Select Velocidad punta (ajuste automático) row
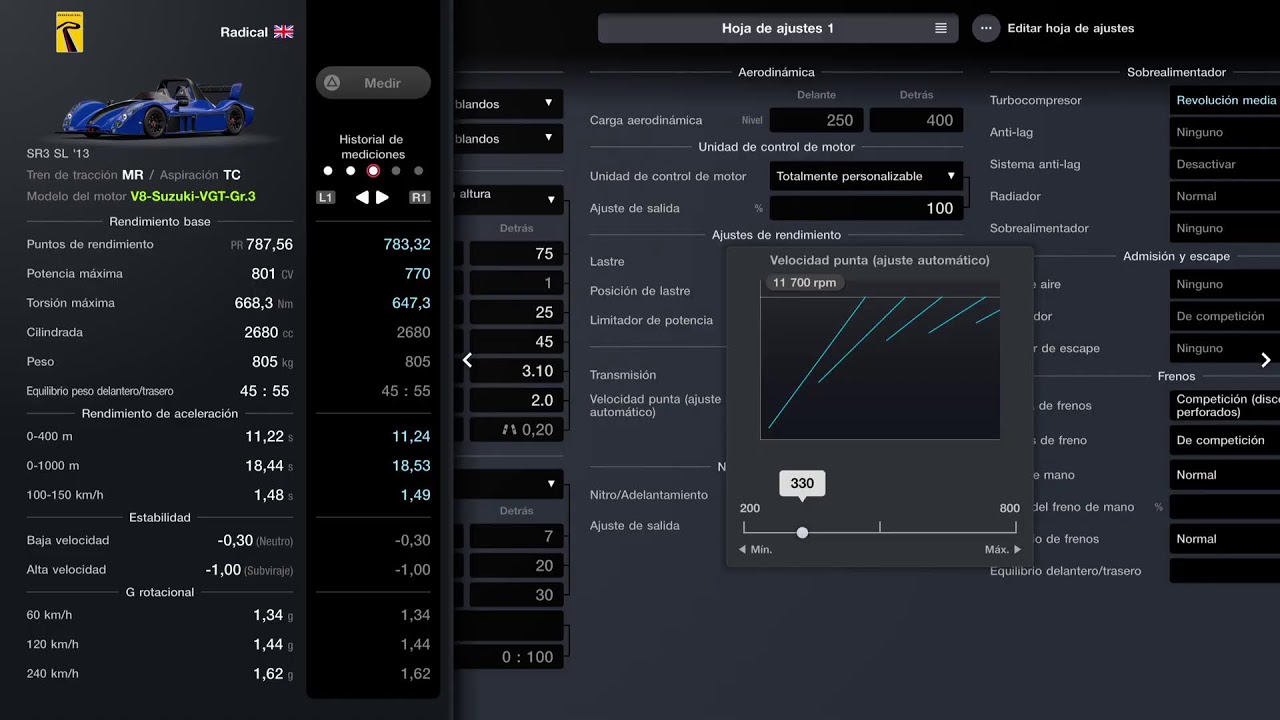 point(655,405)
